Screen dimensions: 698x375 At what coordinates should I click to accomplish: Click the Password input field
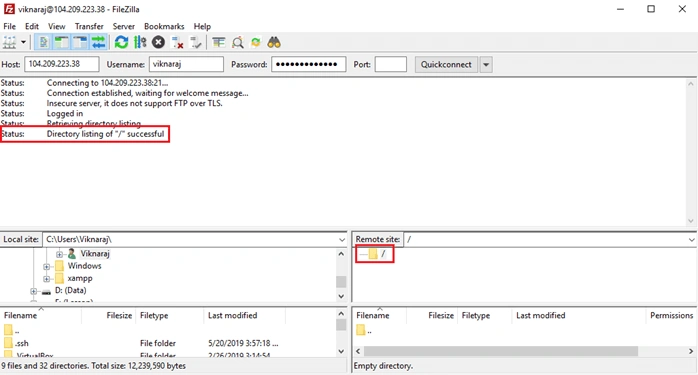tap(308, 64)
